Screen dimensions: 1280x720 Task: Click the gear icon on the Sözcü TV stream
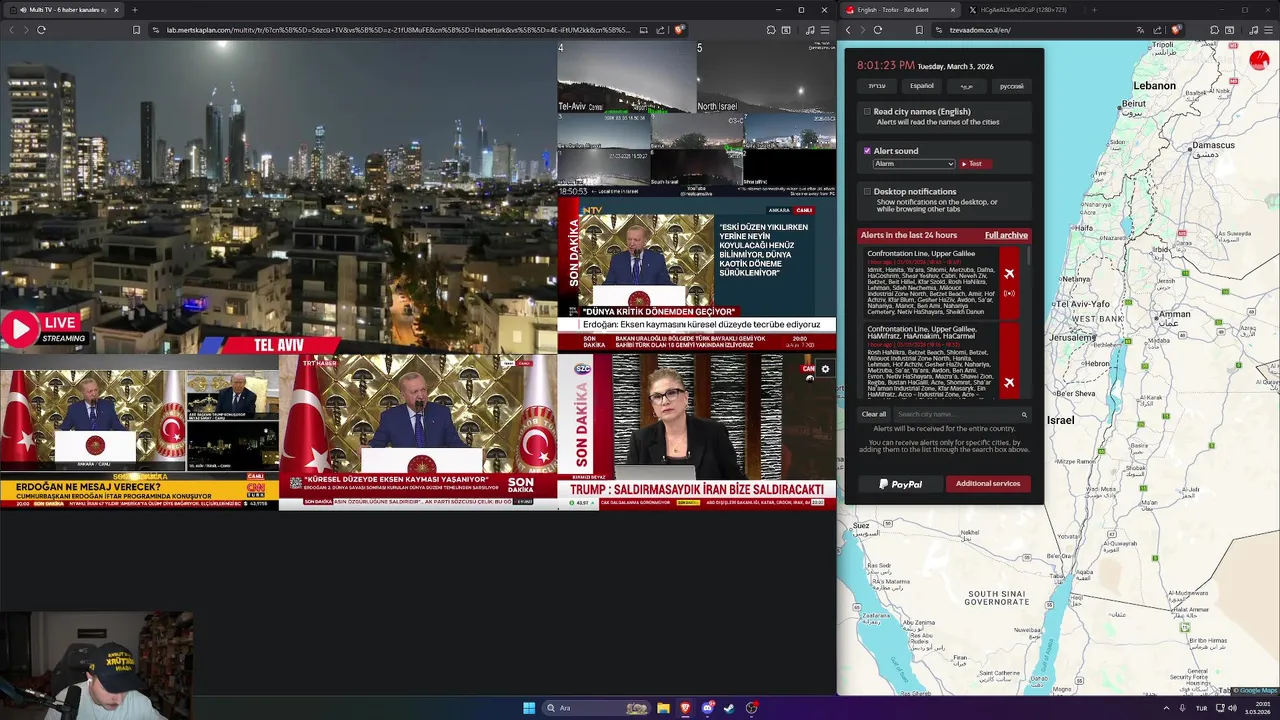pyautogui.click(x=825, y=369)
